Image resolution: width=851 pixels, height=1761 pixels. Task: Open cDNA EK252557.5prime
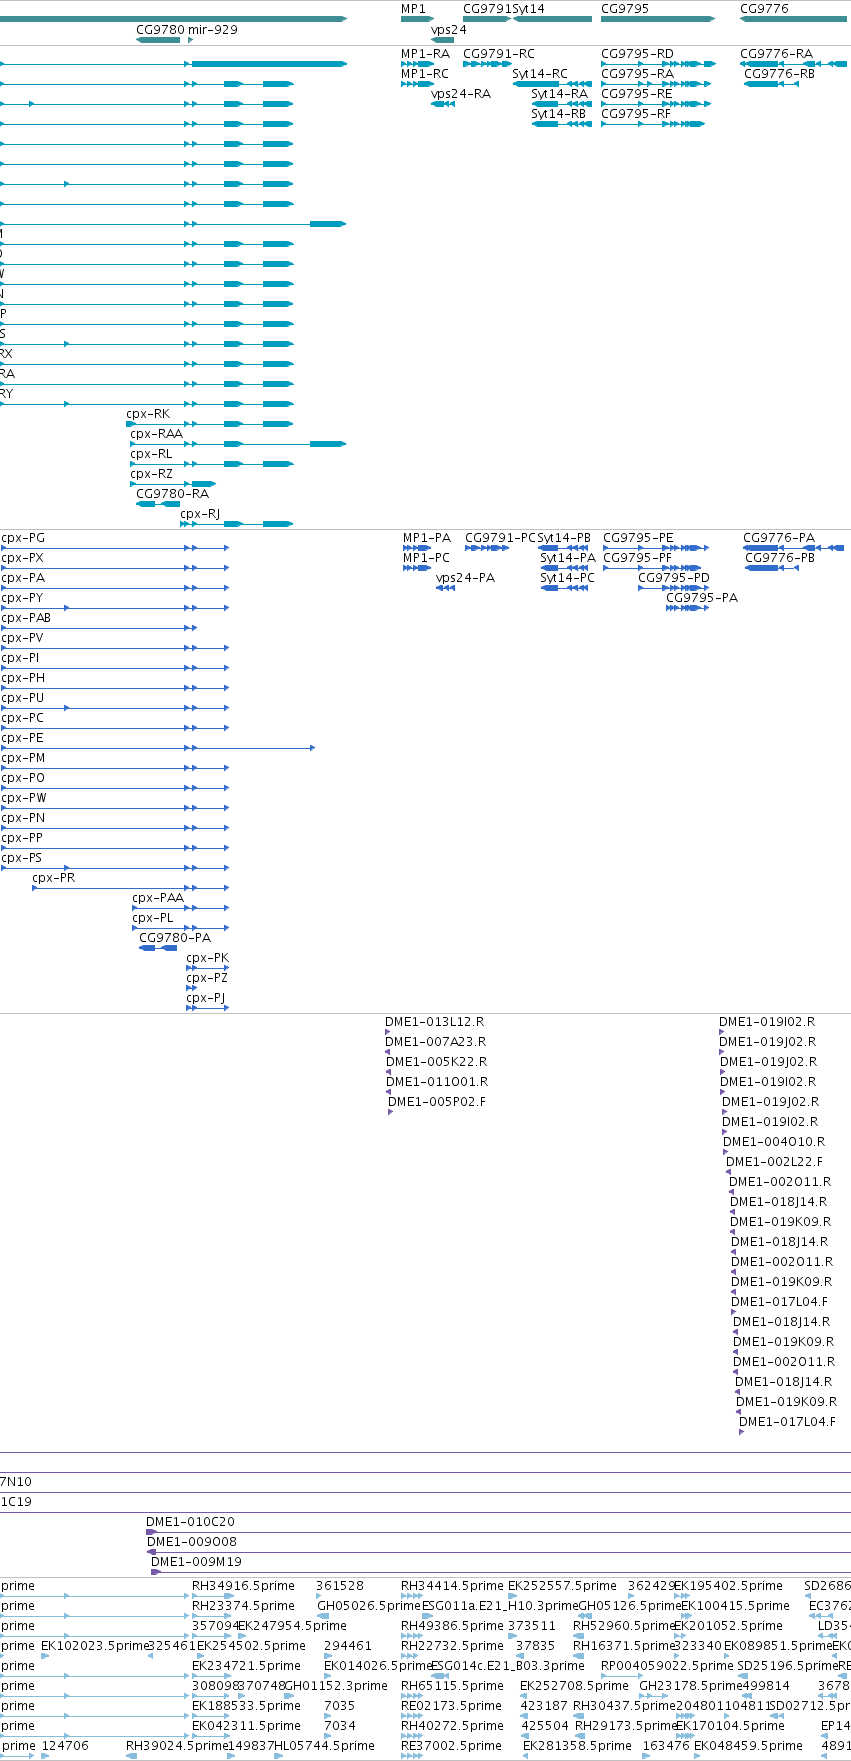tap(562, 1585)
